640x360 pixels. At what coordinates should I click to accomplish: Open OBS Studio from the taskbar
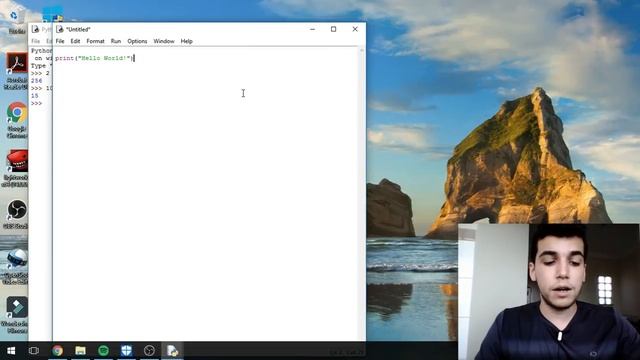click(149, 351)
